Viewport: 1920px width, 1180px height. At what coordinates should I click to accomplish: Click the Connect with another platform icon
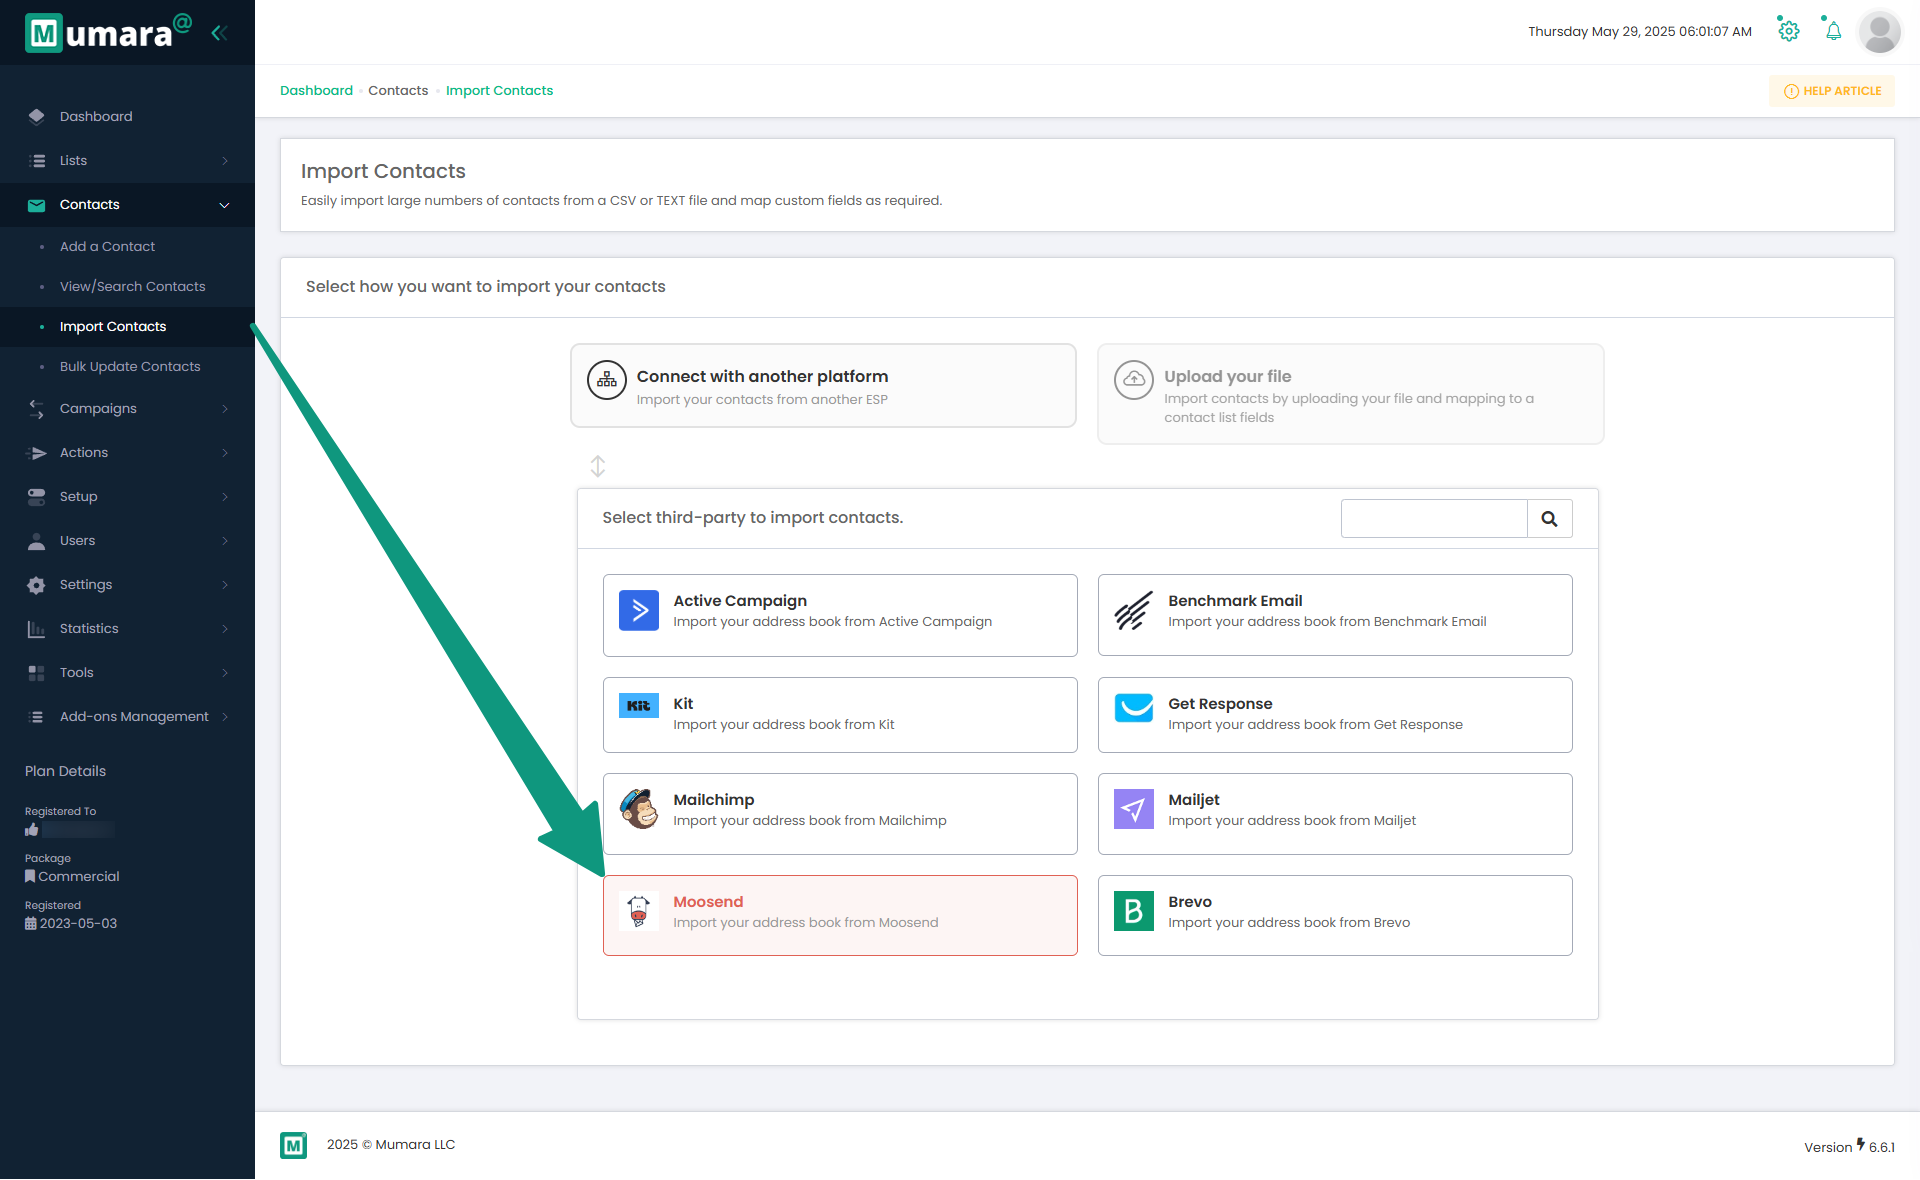pos(606,380)
